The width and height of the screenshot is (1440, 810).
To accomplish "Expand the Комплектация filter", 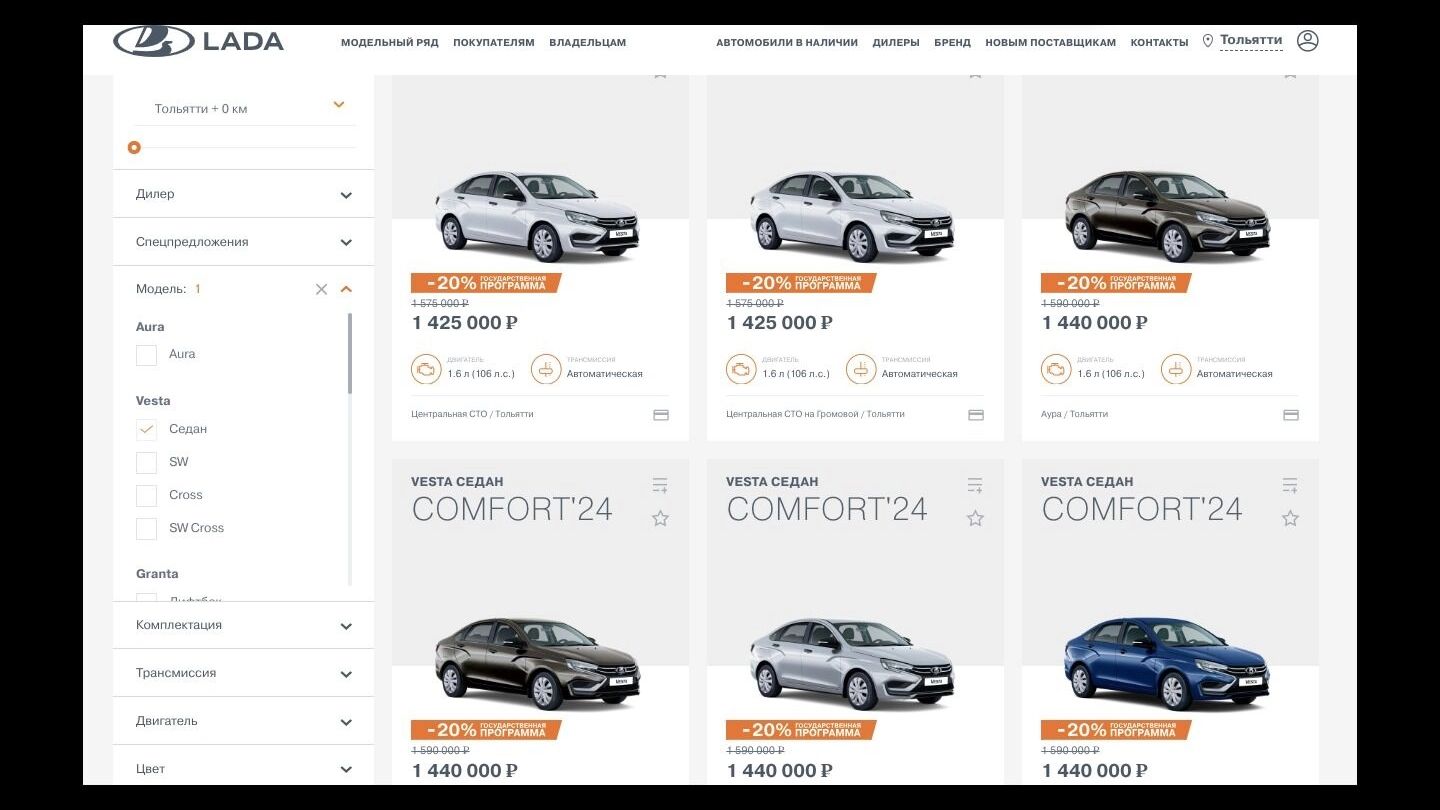I will click(243, 625).
